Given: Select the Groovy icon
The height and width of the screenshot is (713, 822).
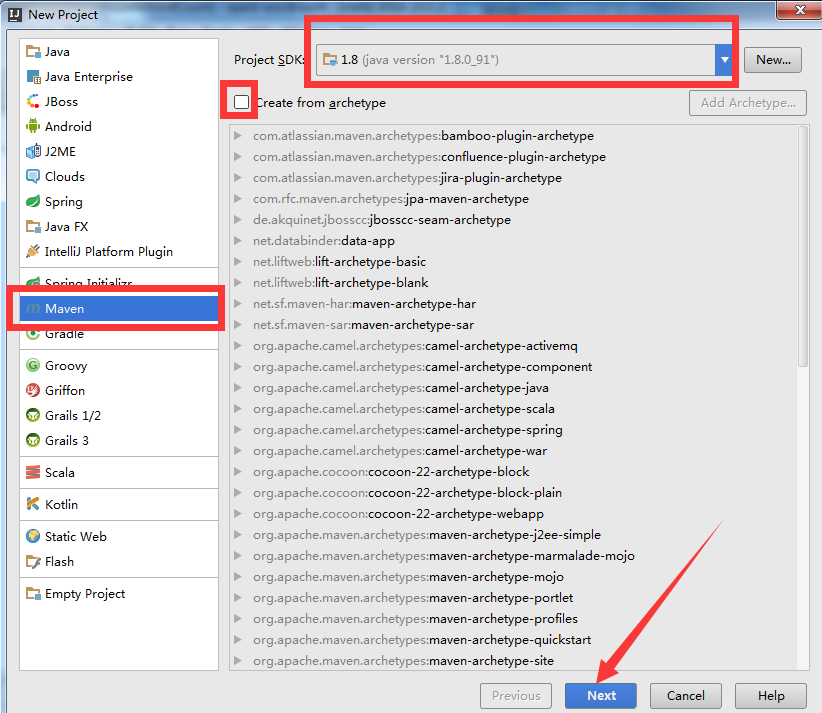Looking at the screenshot, I should [33, 365].
